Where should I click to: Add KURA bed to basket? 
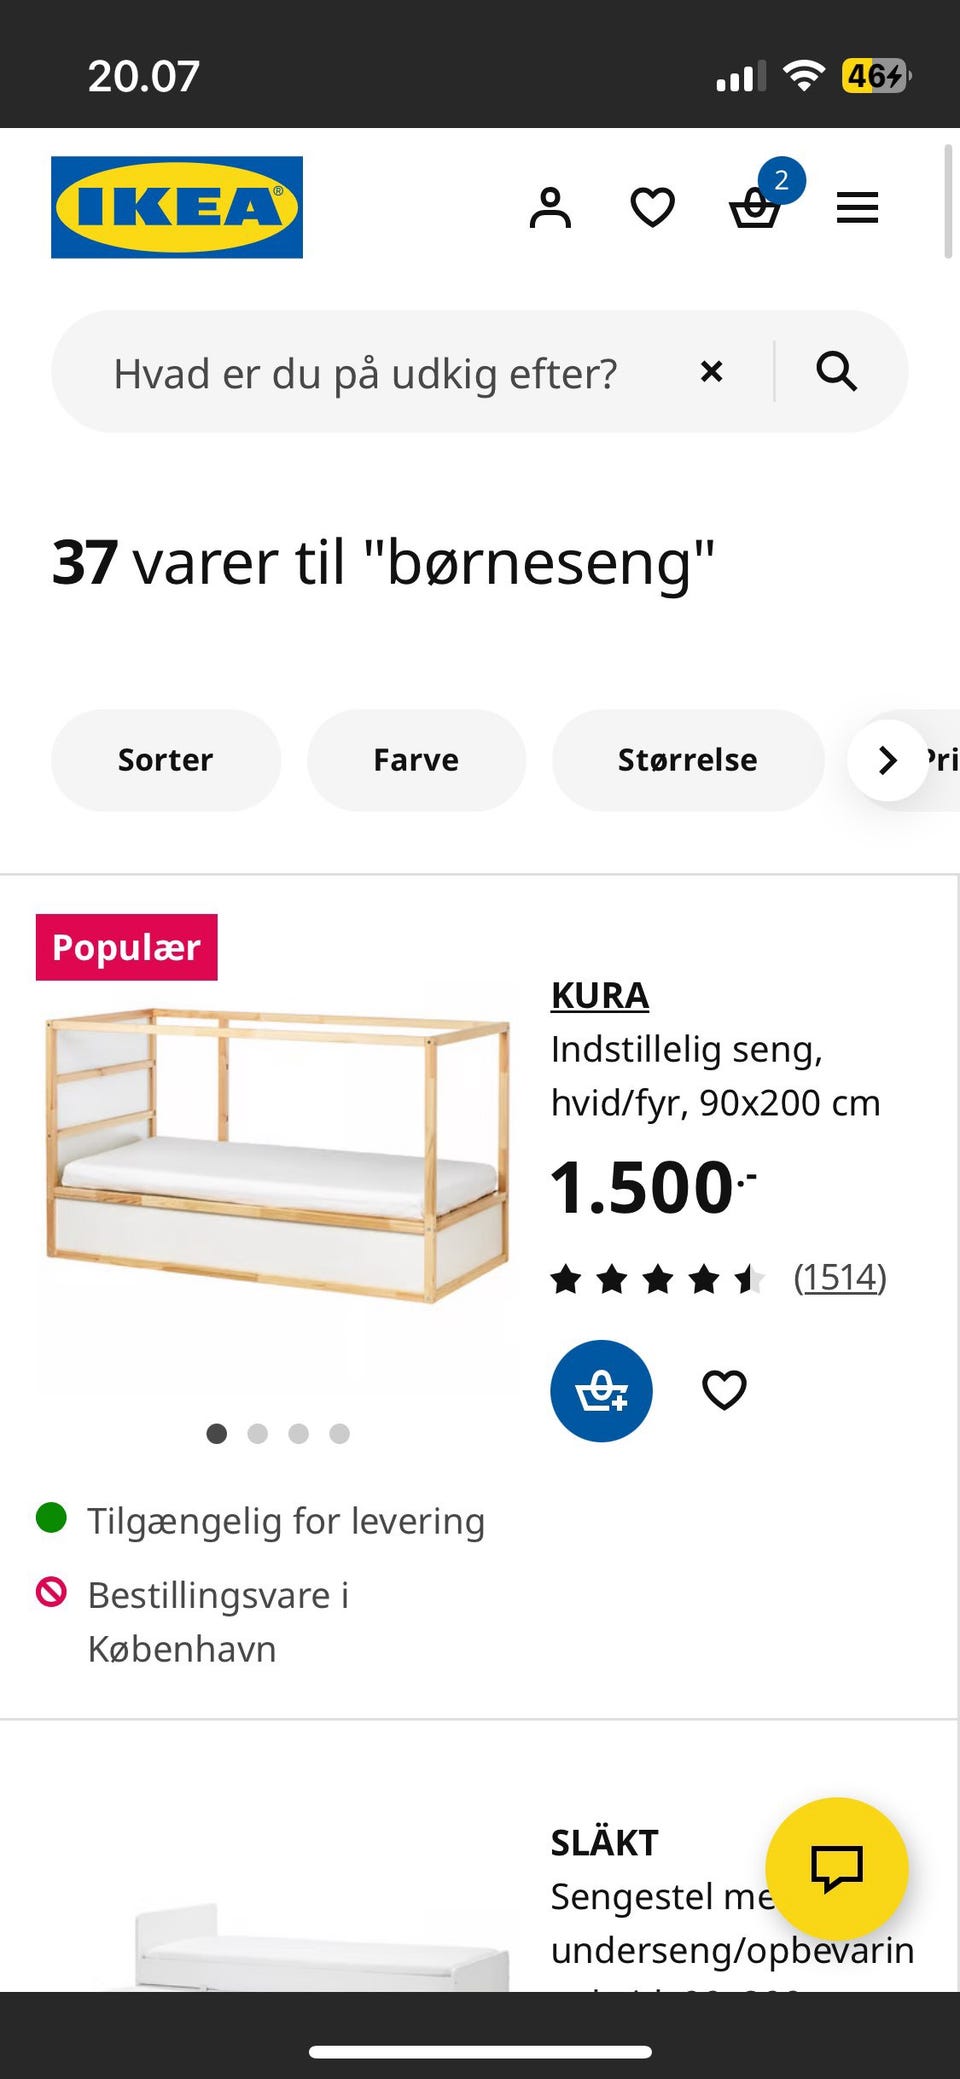pos(601,1390)
